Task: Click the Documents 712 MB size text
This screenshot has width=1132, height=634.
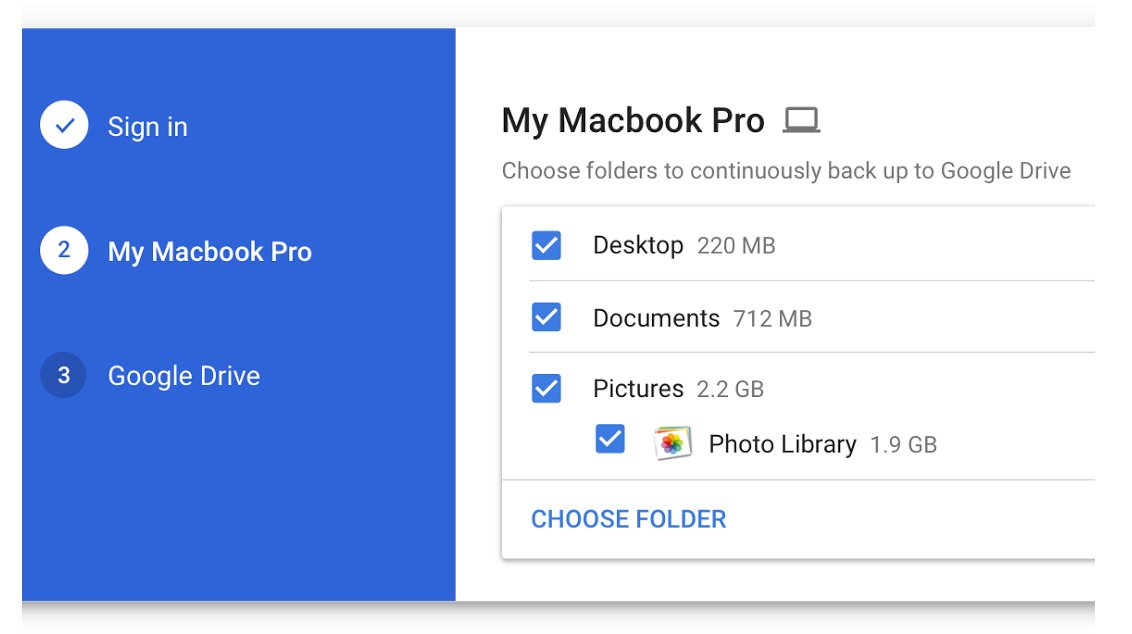Action: coord(772,319)
